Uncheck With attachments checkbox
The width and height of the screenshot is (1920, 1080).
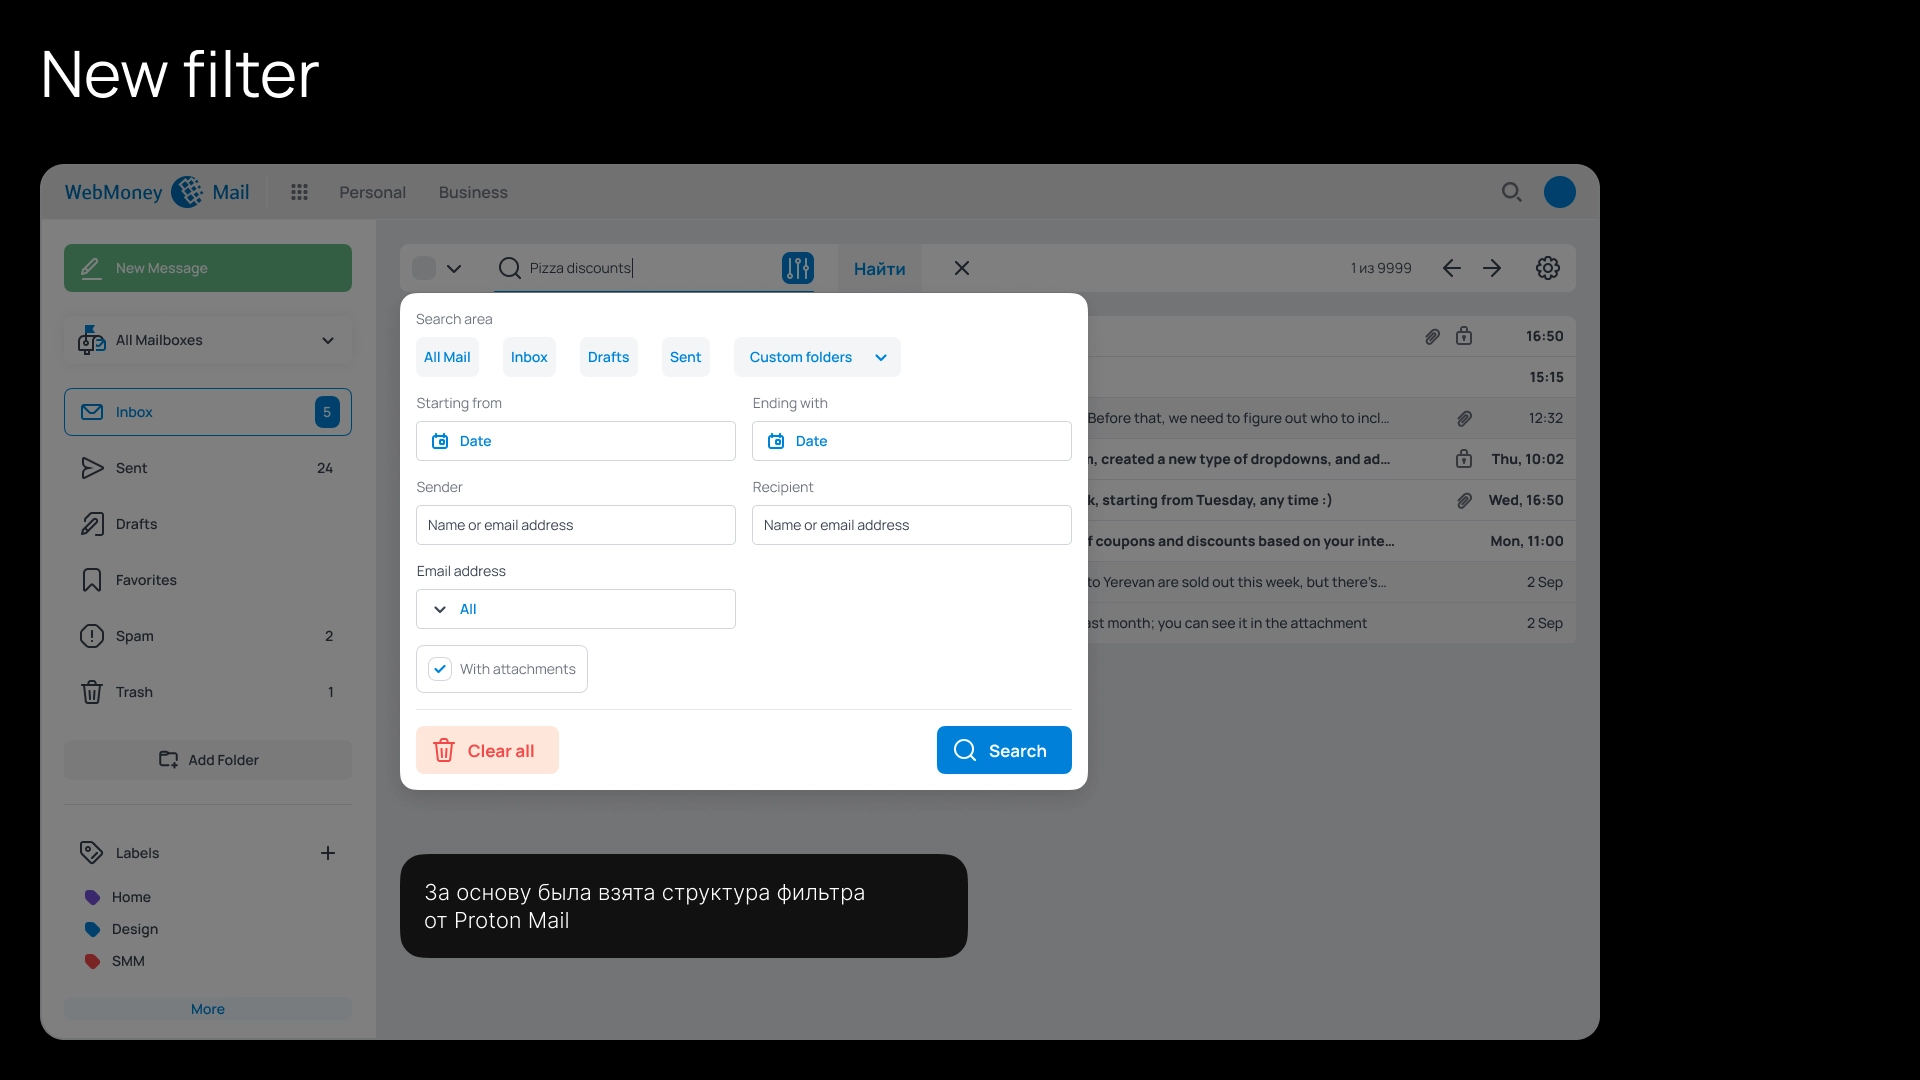[x=440, y=669]
